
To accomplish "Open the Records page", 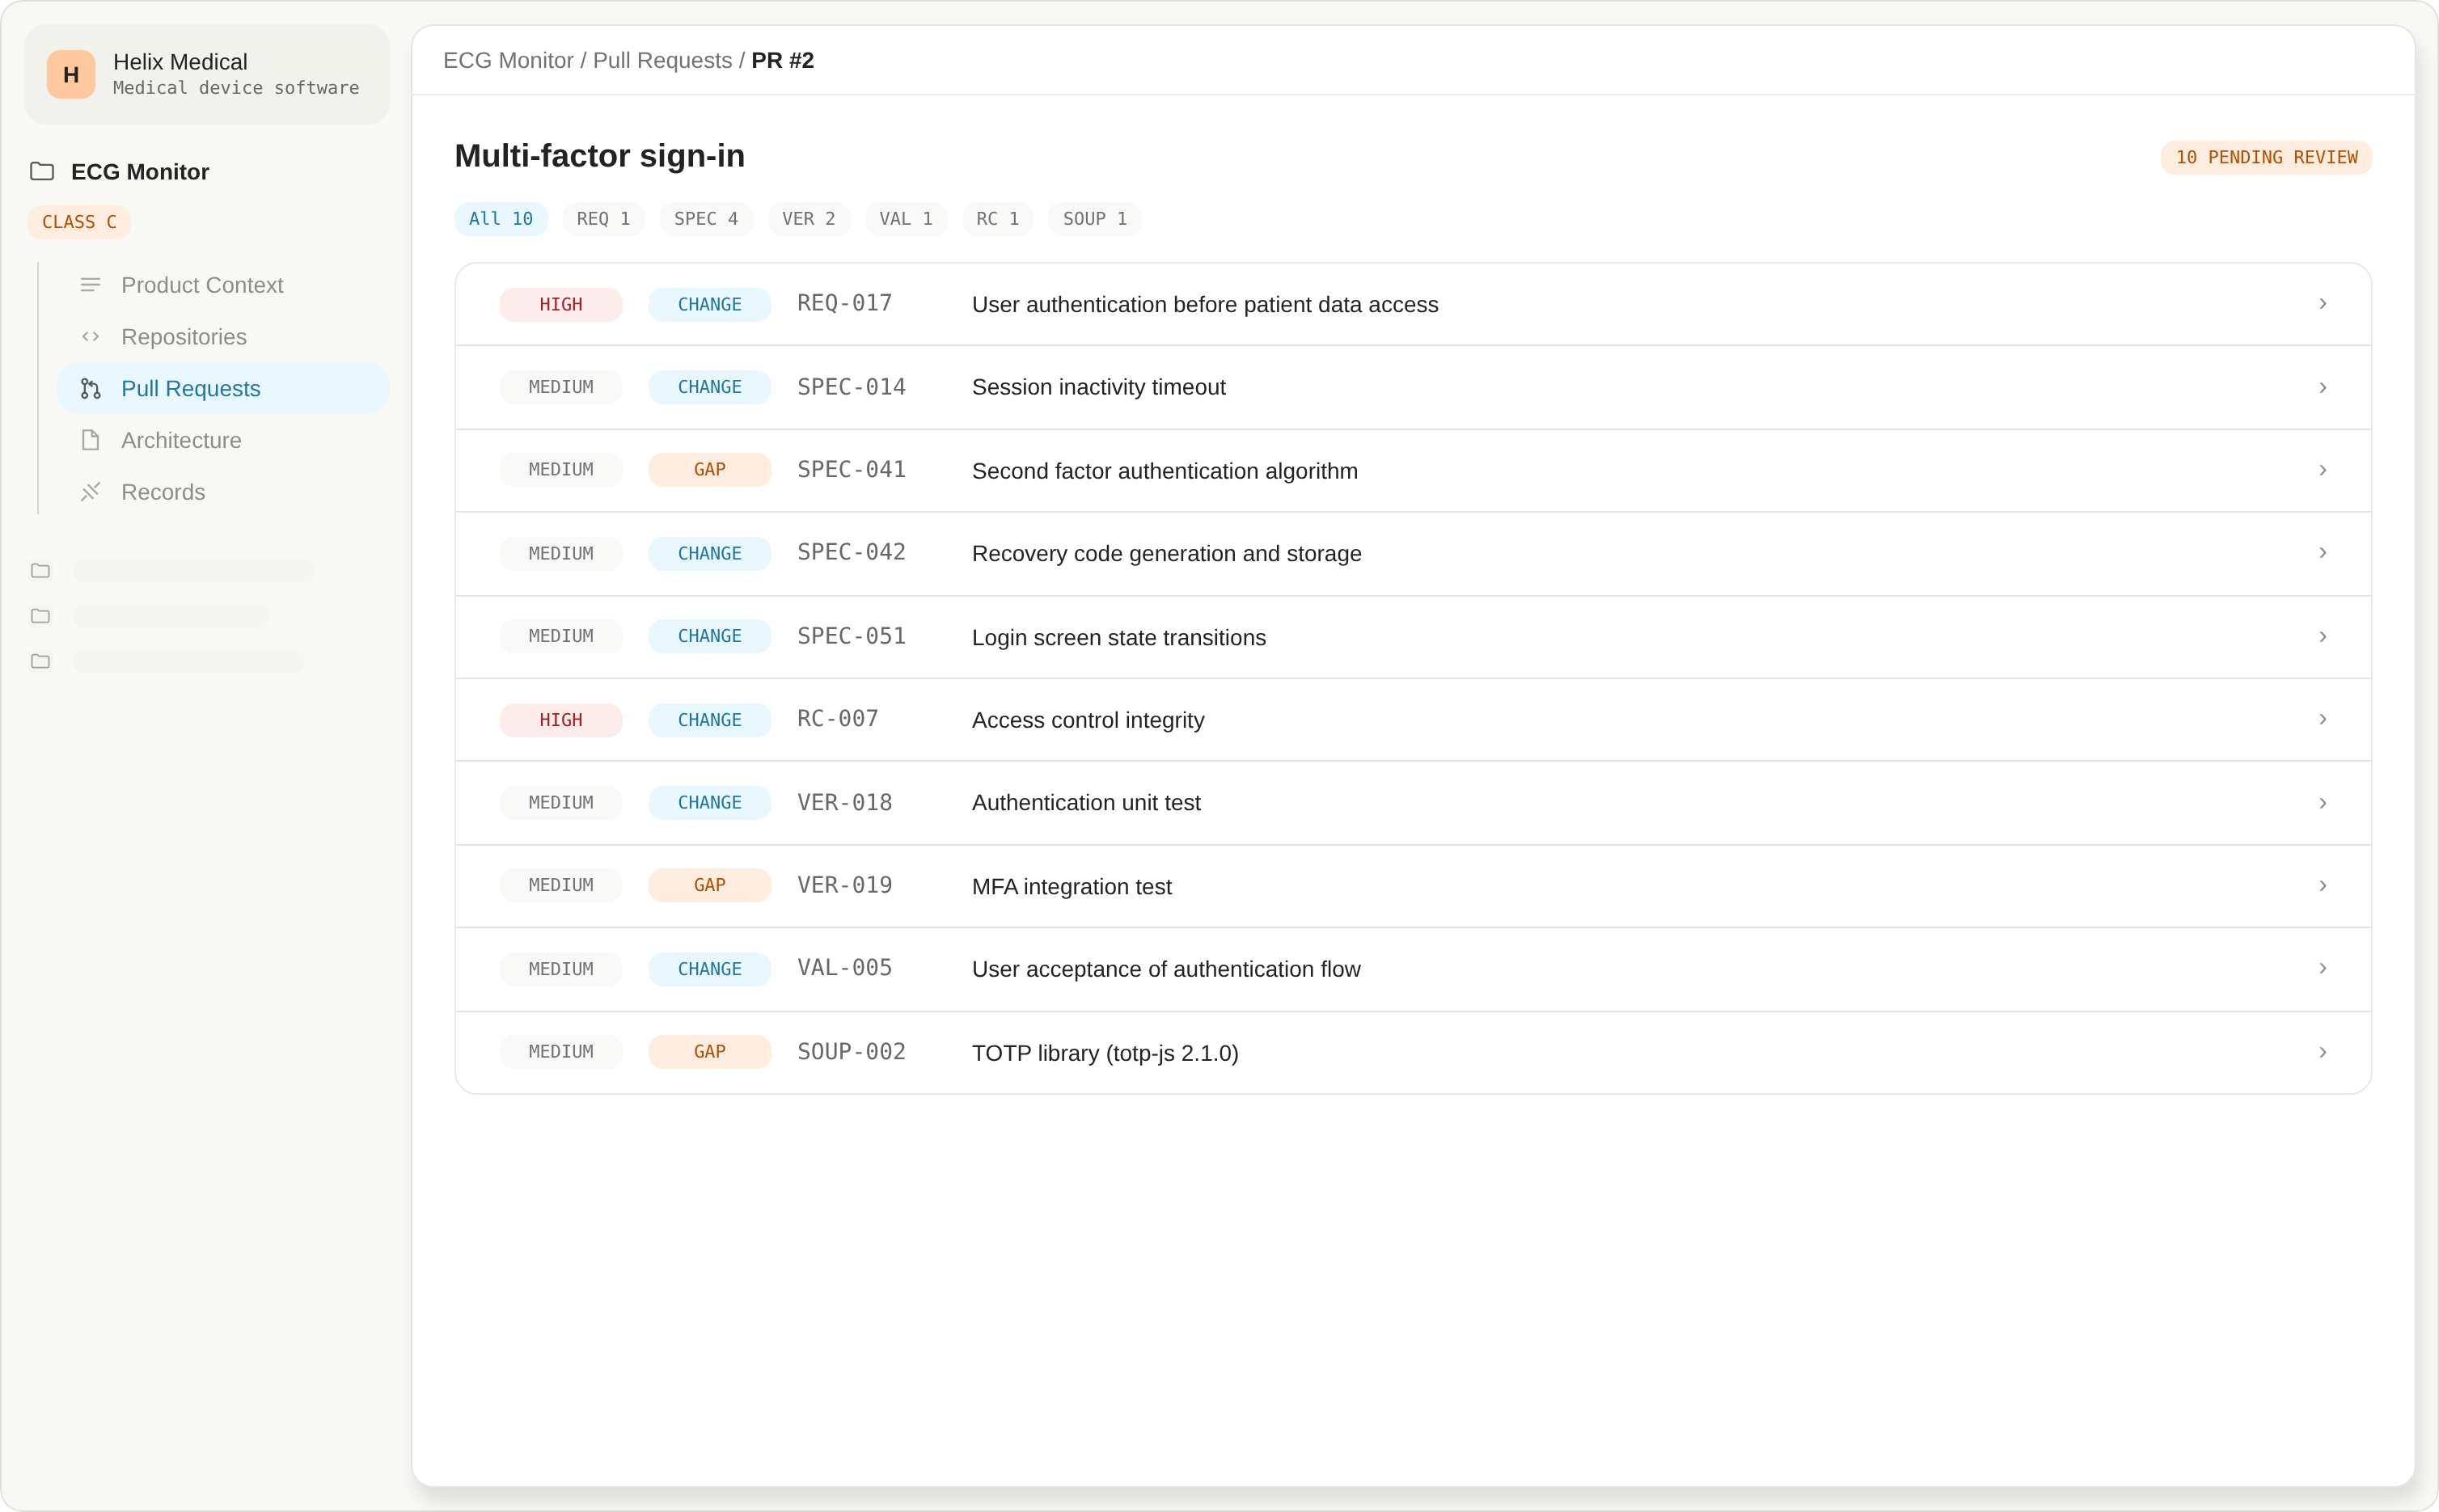I will [223, 492].
